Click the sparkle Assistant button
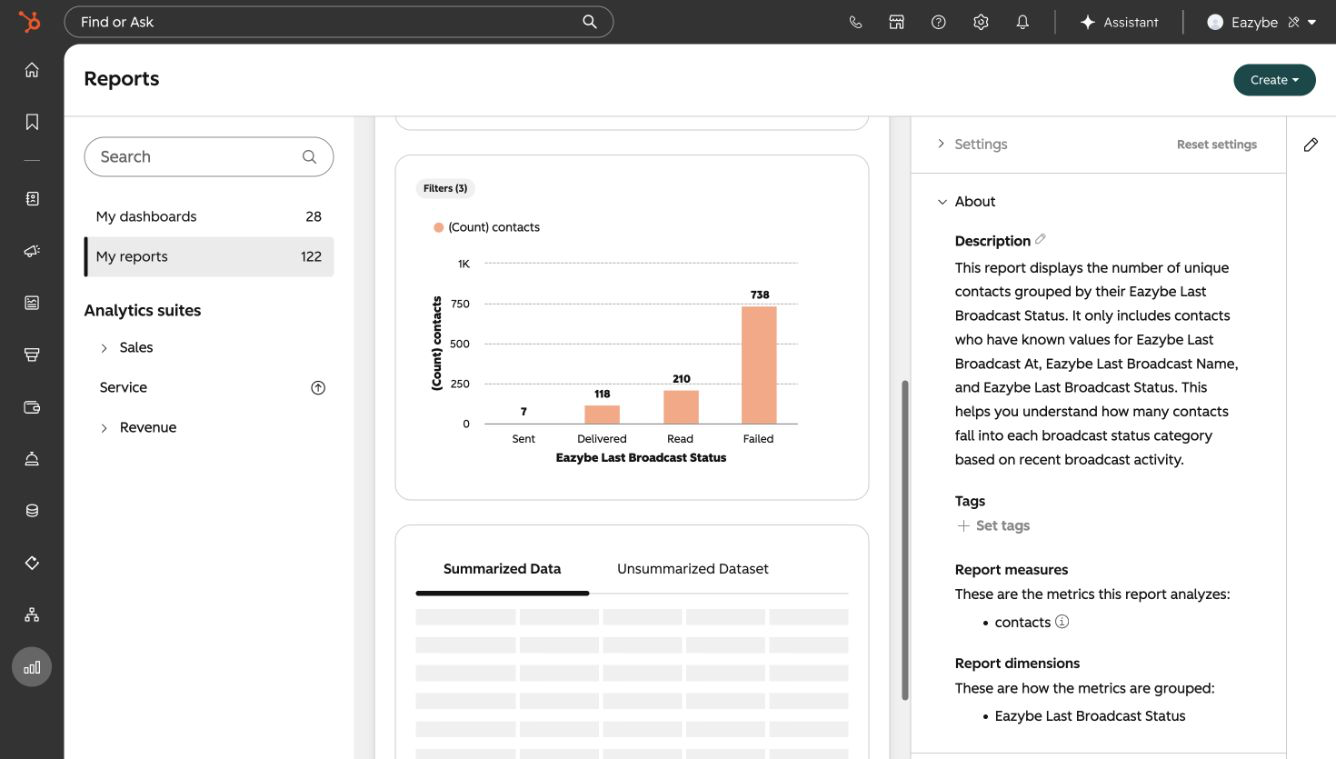The image size is (1336, 759). [1119, 22]
